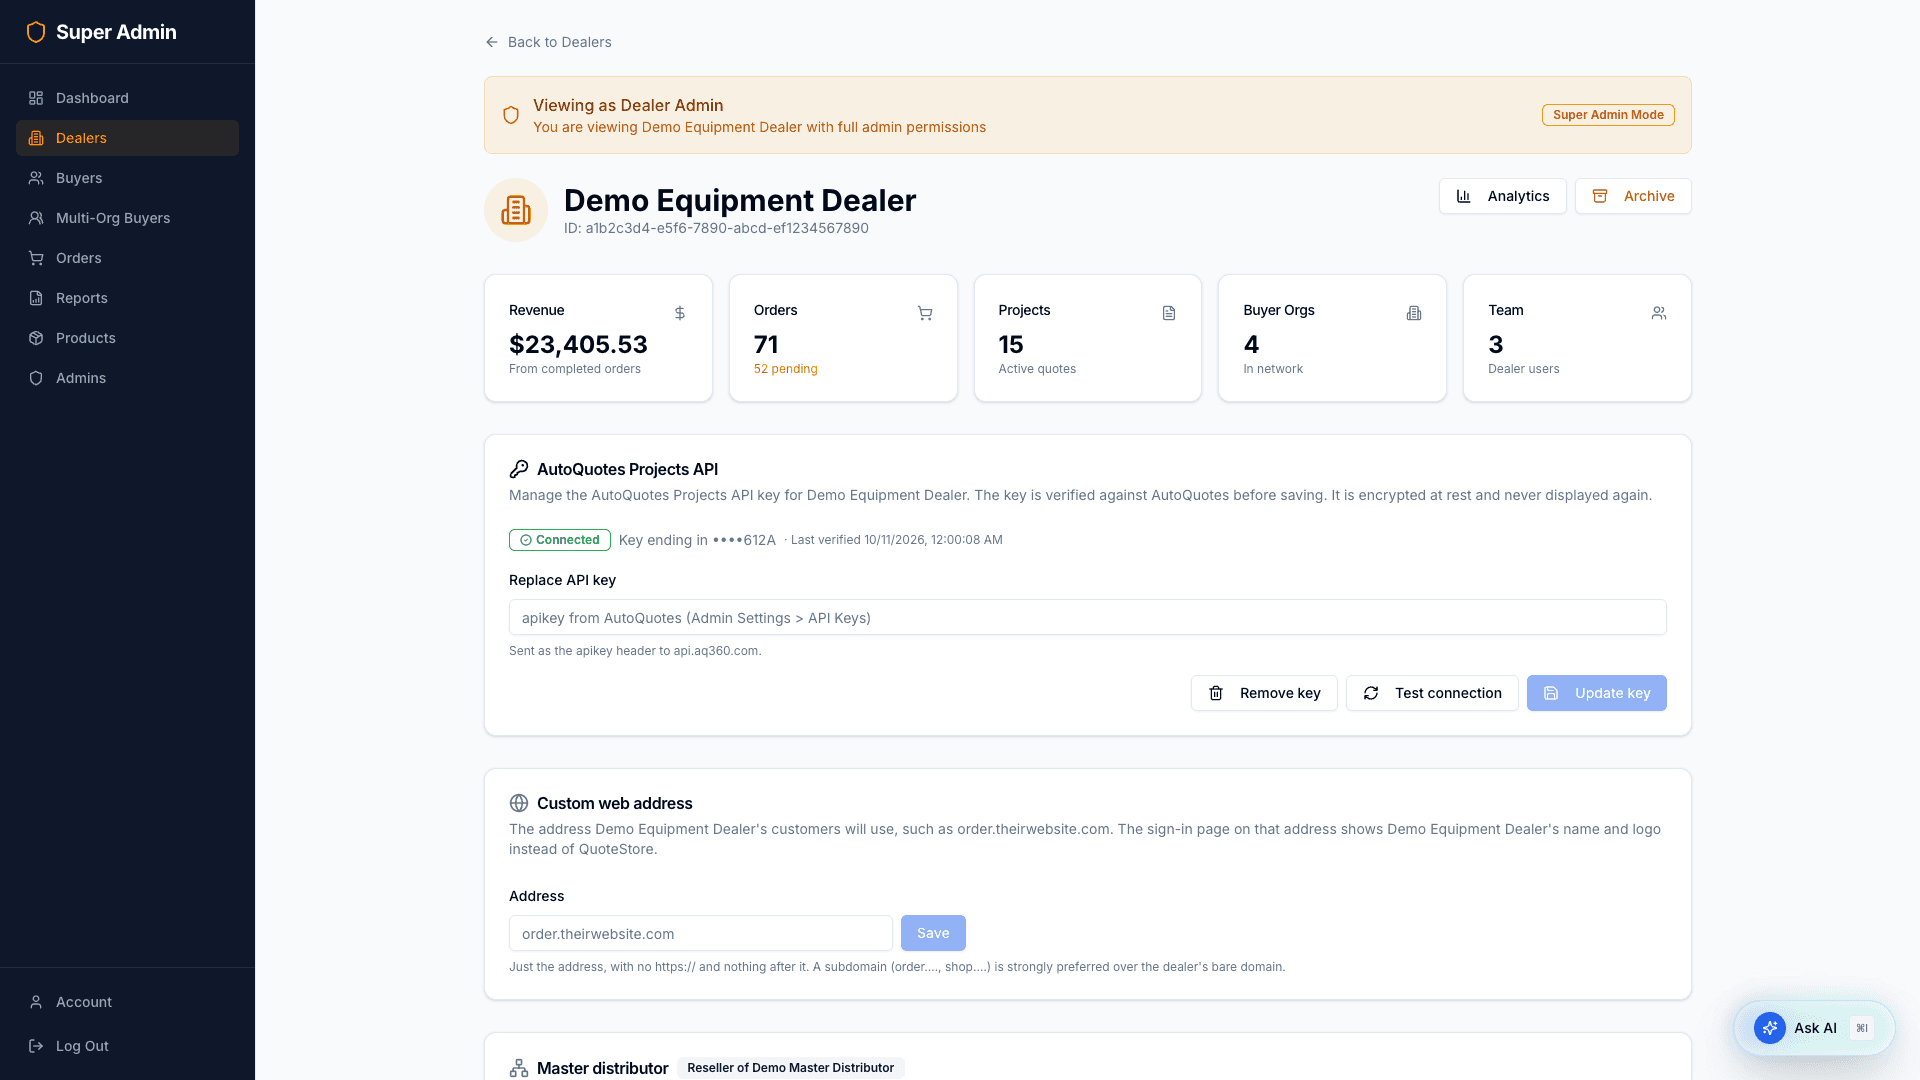Click the large orange dealer building avatar
This screenshot has width=1920, height=1080.
click(516, 210)
